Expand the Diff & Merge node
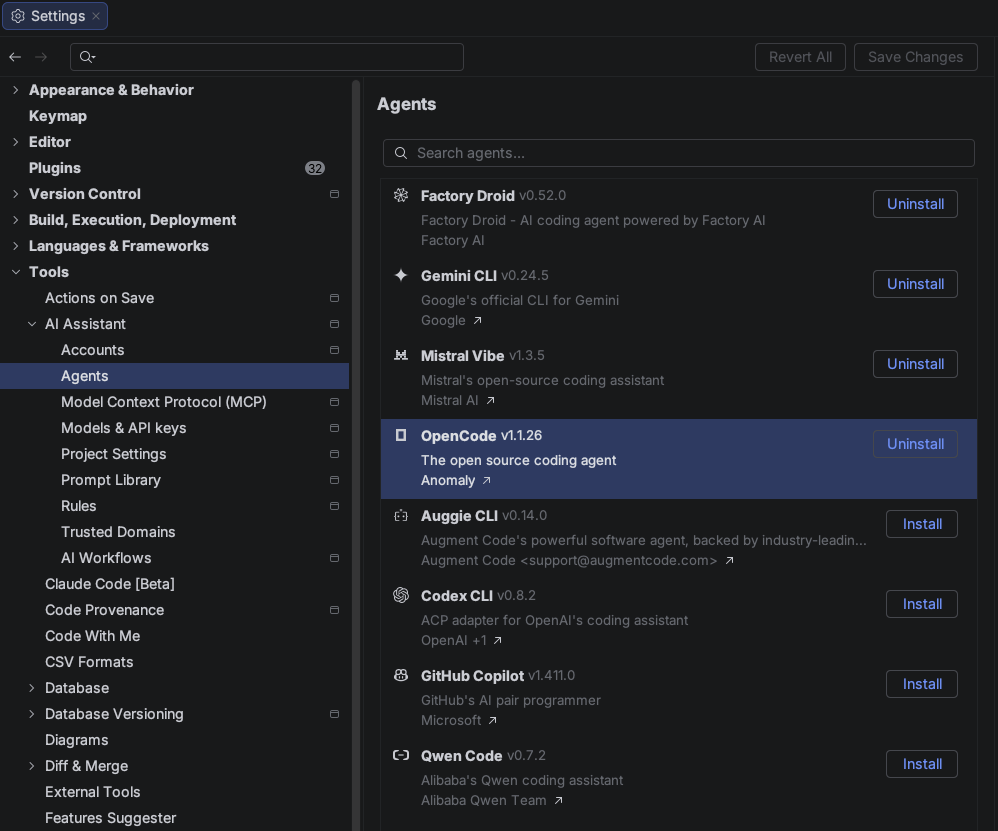 [x=32, y=766]
